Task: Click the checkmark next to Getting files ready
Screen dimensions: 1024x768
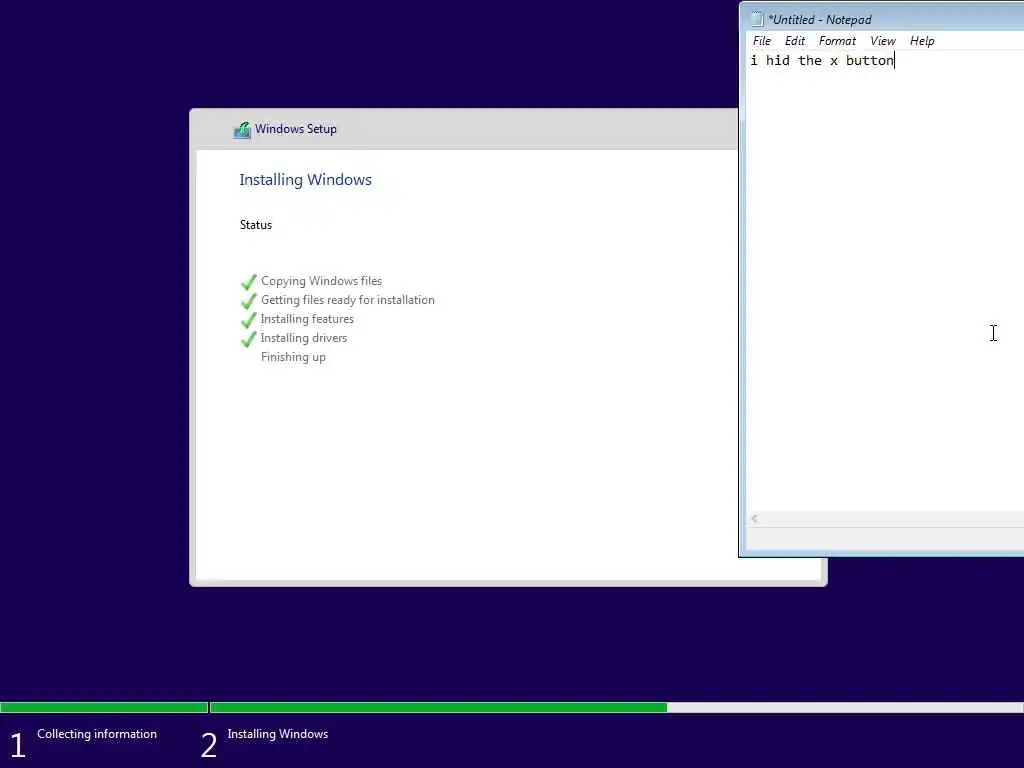Action: tap(249, 300)
